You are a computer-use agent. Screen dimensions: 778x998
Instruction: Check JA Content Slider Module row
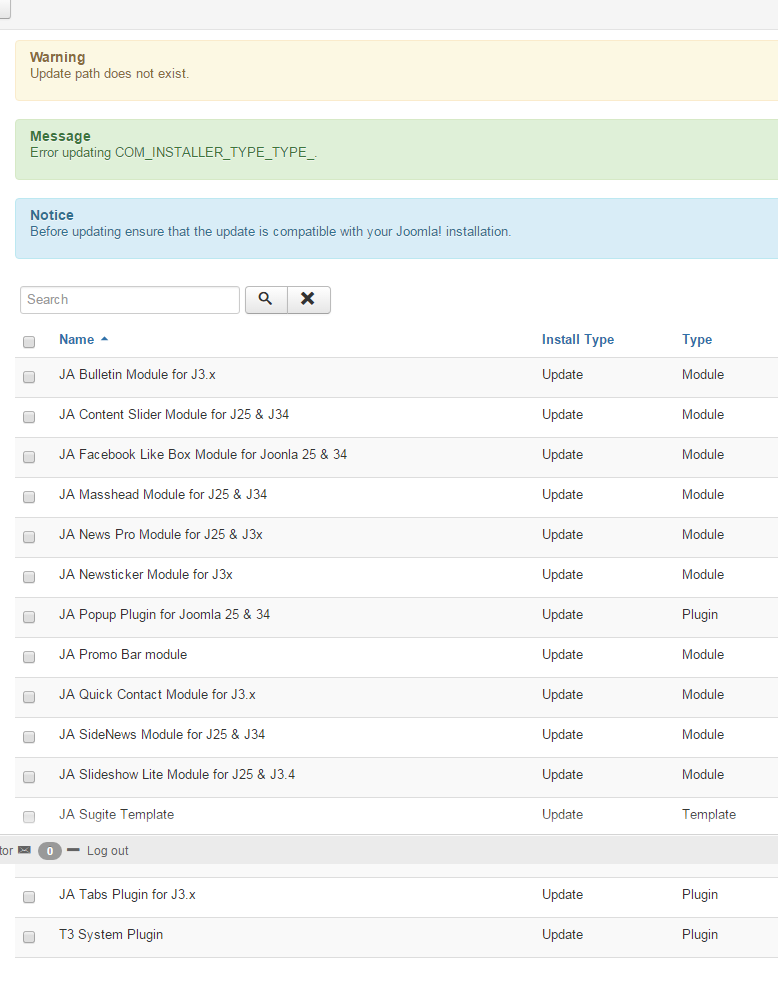[29, 417]
